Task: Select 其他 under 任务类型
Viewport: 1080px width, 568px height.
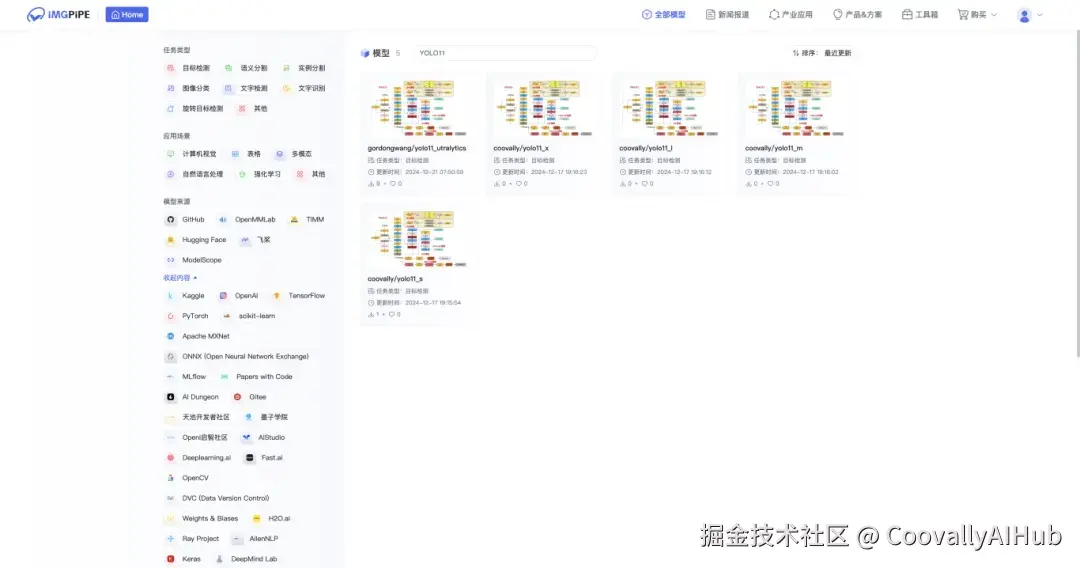Action: (x=253, y=109)
